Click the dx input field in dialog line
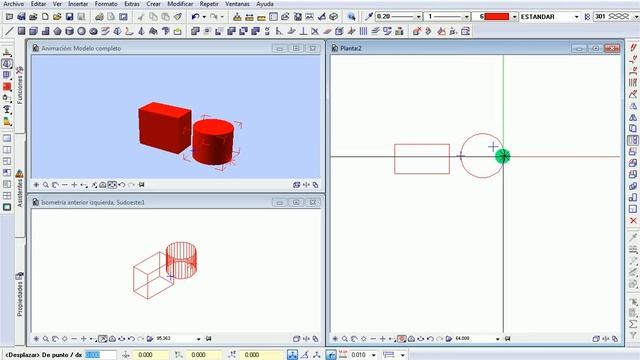 [100, 355]
